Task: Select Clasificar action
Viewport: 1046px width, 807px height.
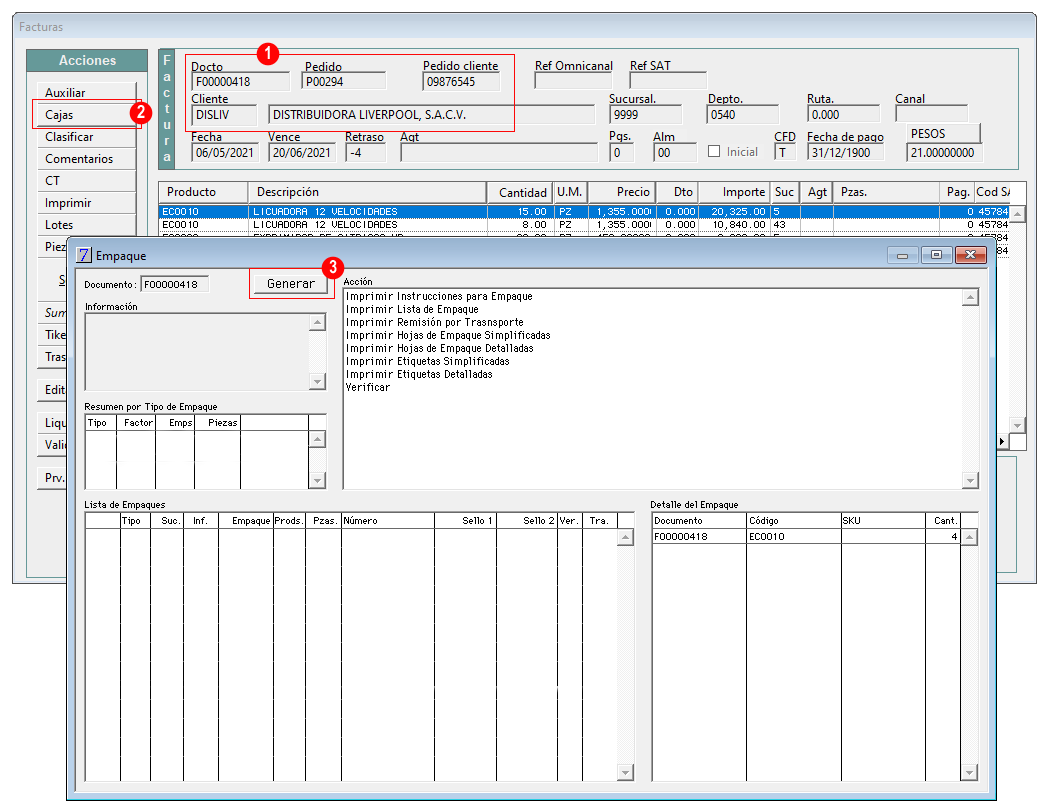Action: tap(86, 136)
